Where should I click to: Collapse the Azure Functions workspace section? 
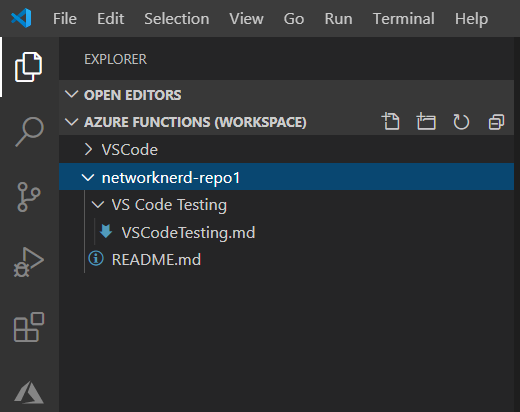click(x=72, y=122)
